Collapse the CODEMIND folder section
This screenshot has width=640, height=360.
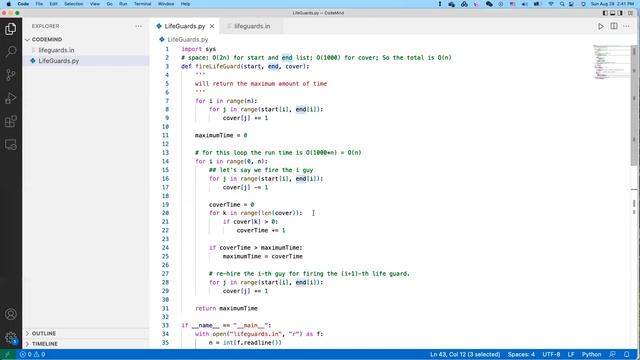[86, 40]
